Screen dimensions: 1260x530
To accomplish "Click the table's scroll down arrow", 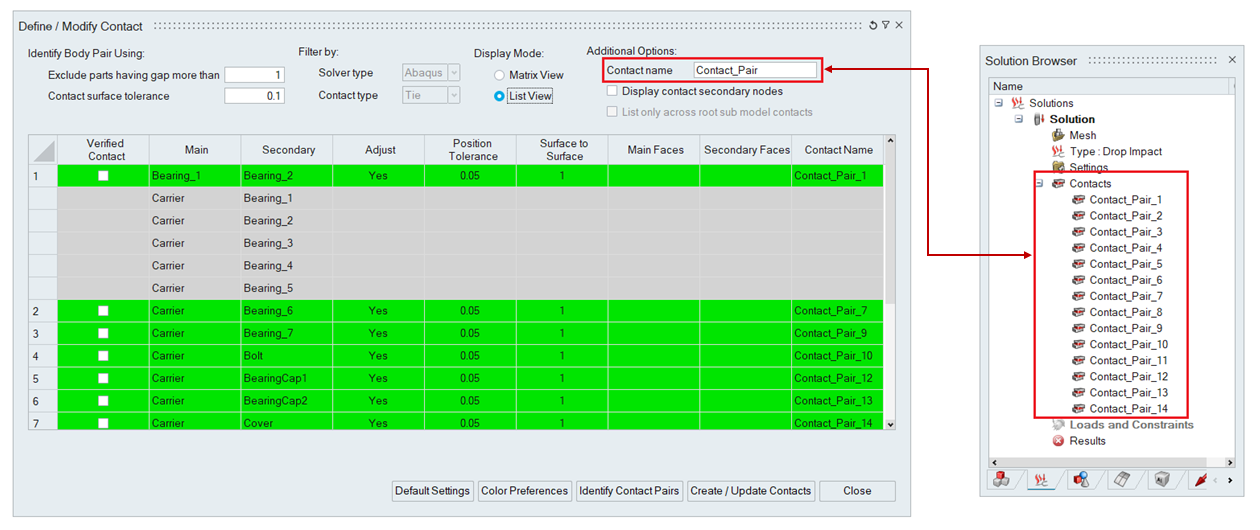I will point(890,424).
